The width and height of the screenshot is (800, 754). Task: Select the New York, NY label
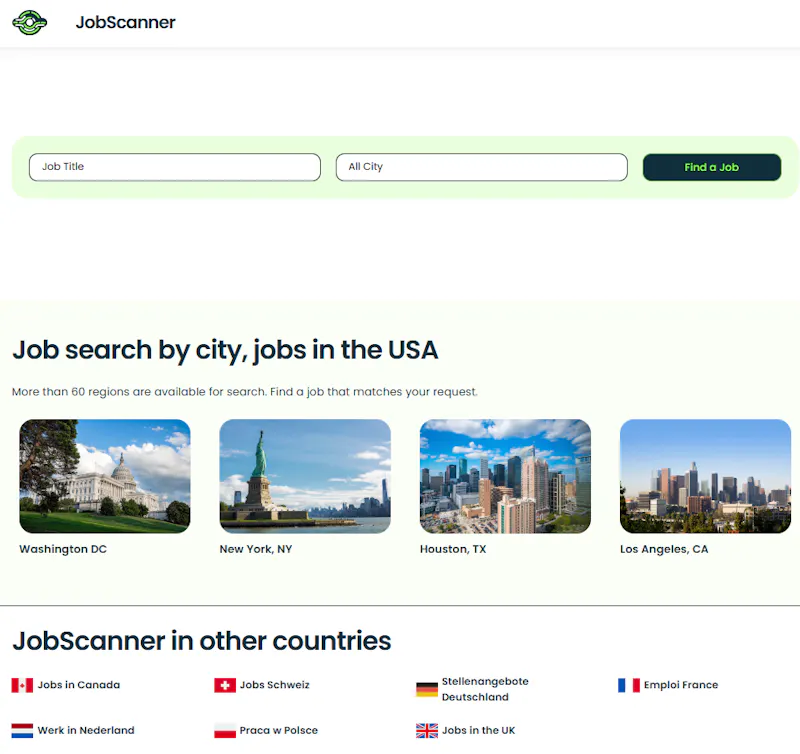256,549
